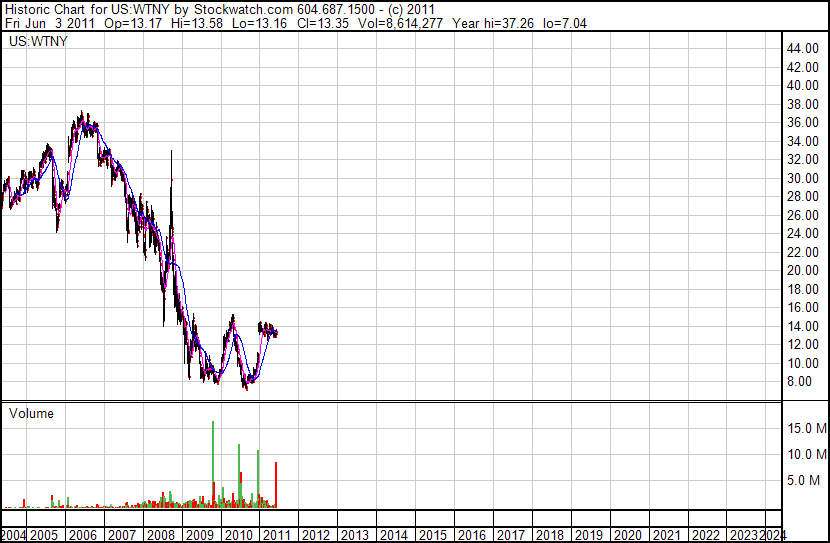
Task: Select the 2011 year marker on the time axis
Action: (276, 535)
